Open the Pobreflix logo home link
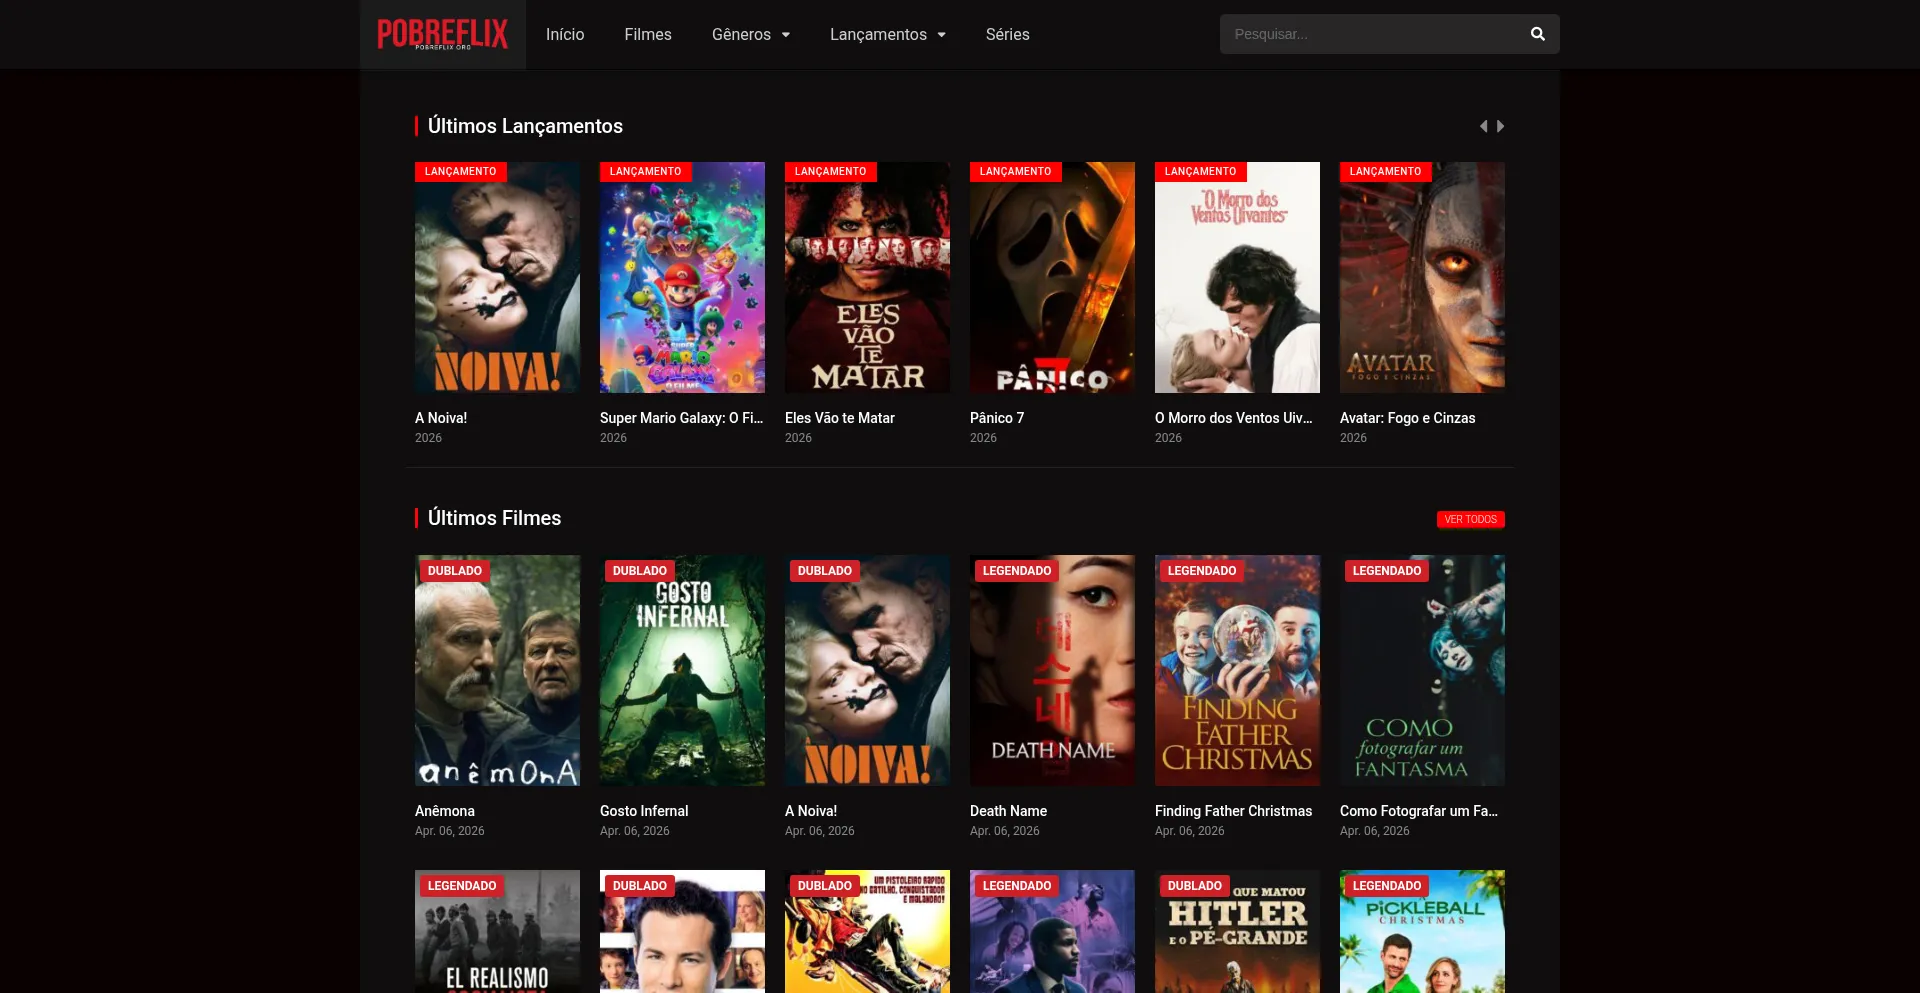This screenshot has width=1920, height=993. click(x=442, y=34)
